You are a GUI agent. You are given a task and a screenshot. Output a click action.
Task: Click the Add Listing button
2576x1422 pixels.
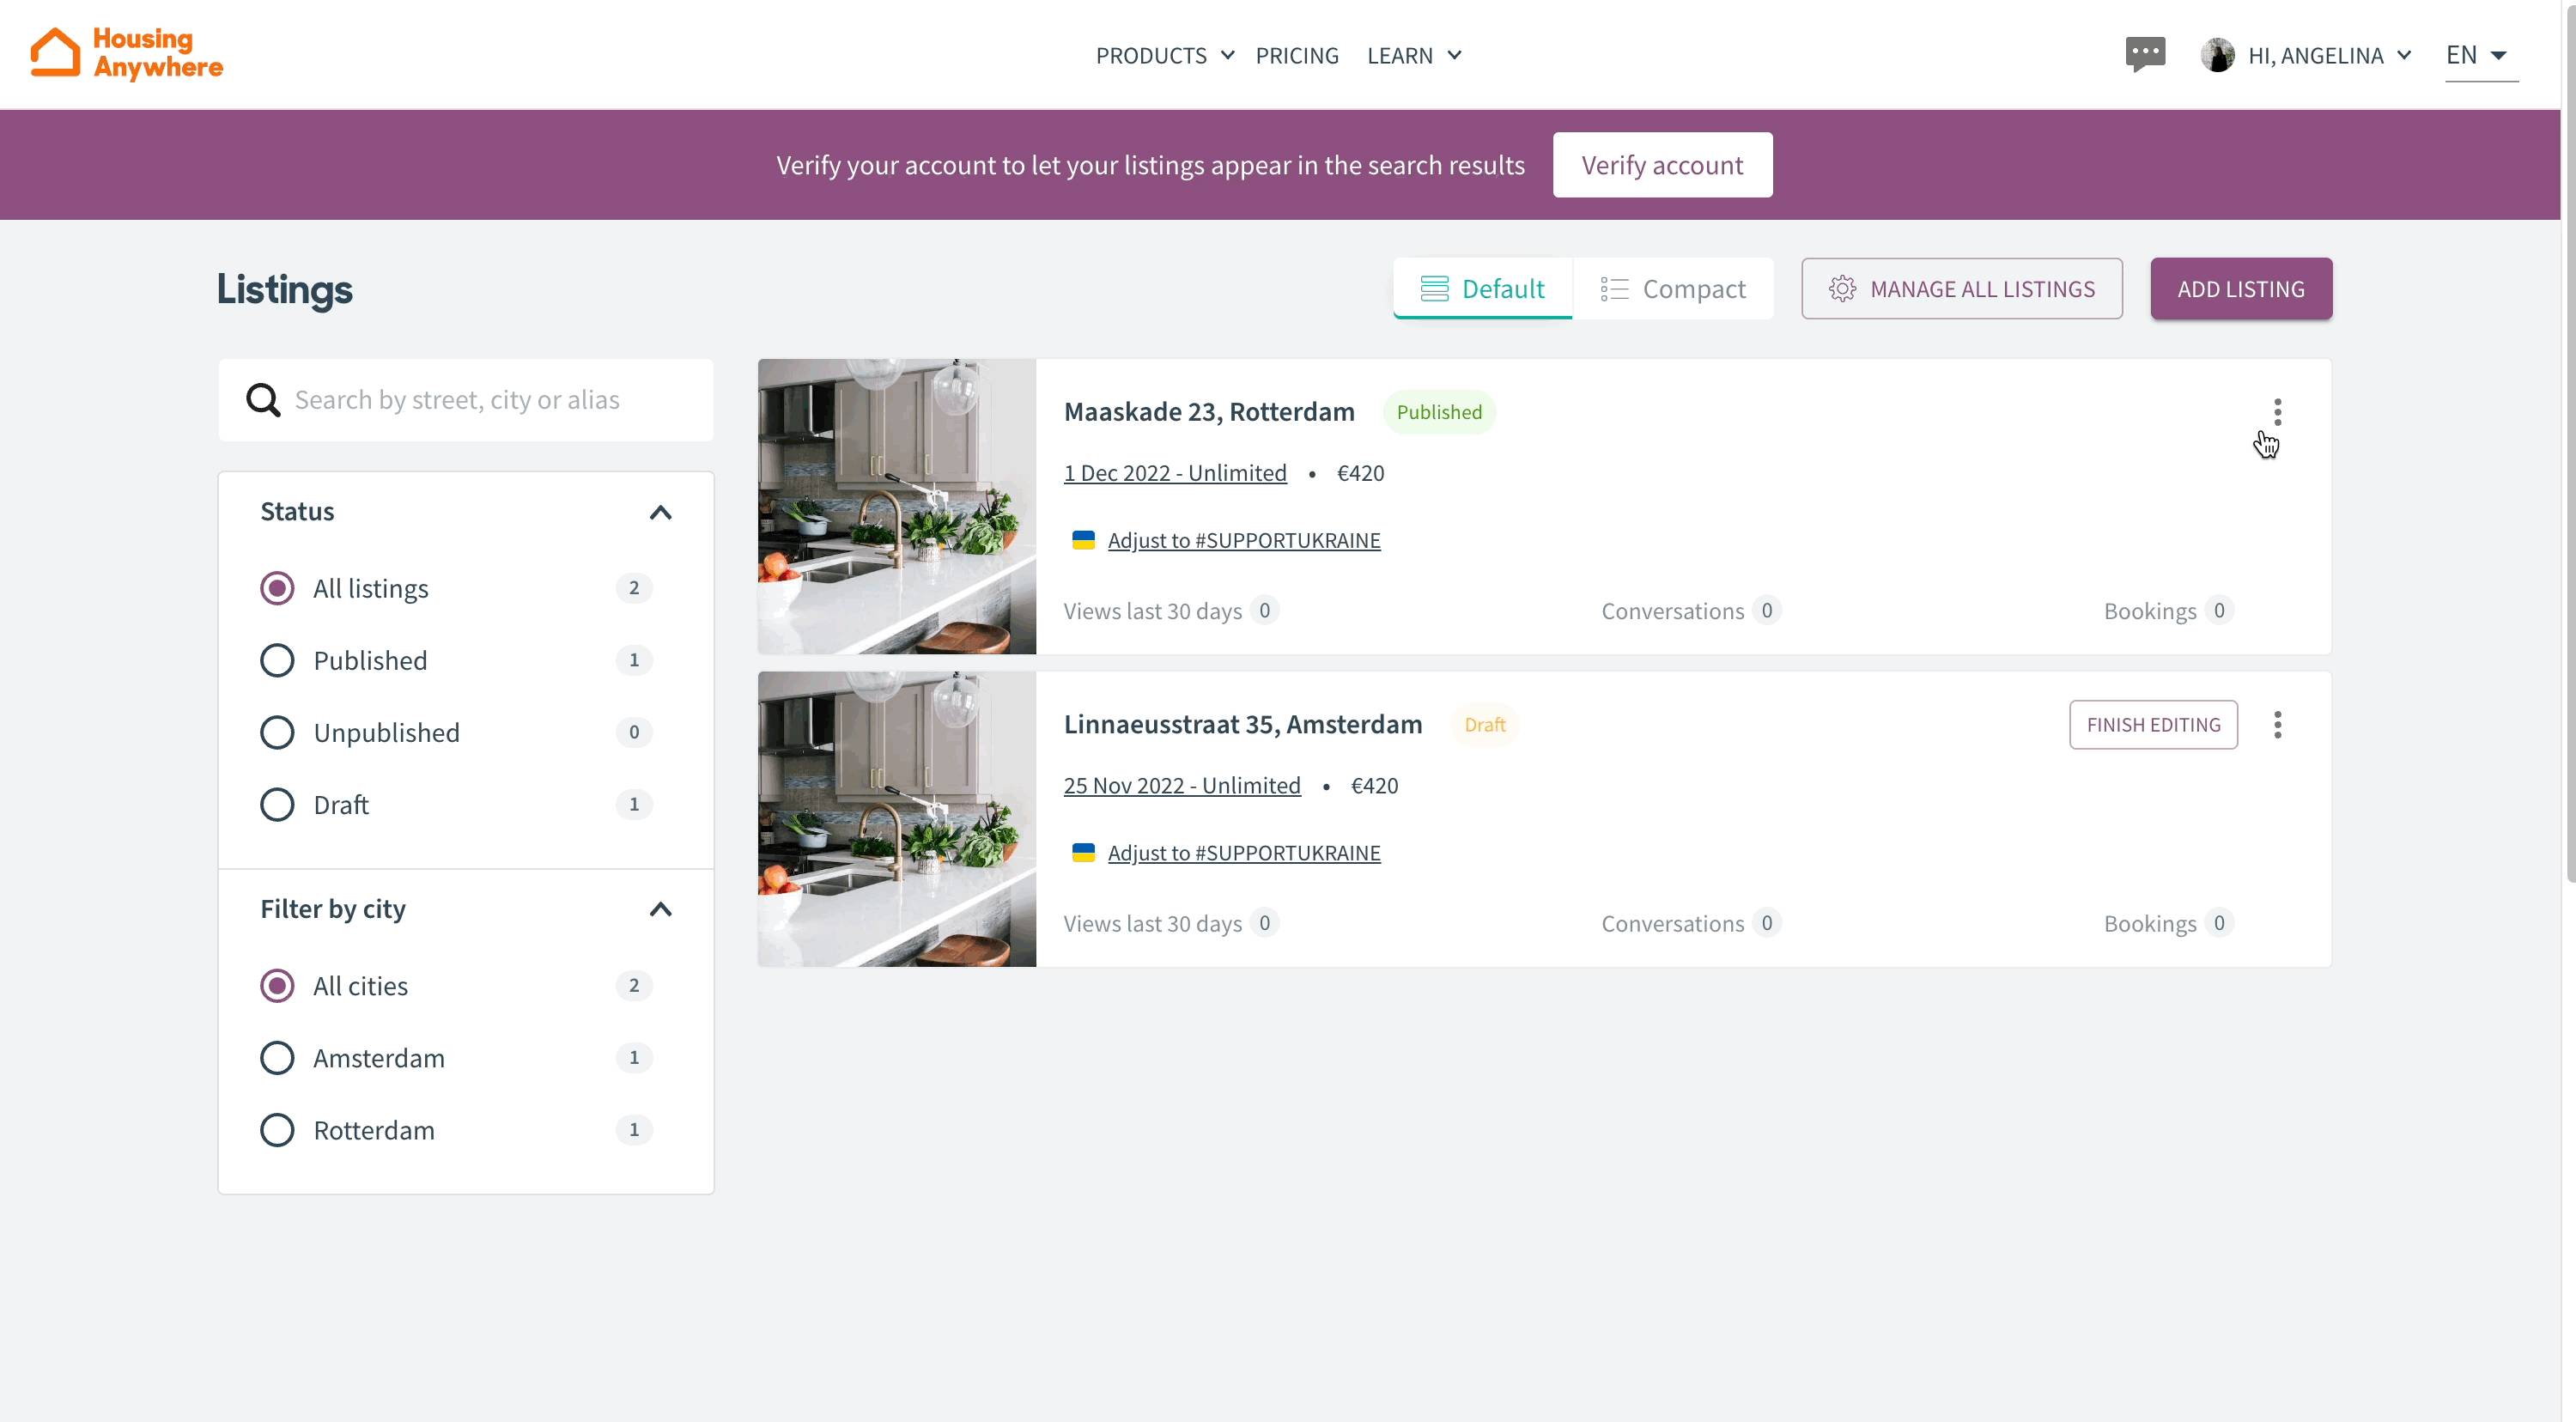(2240, 289)
